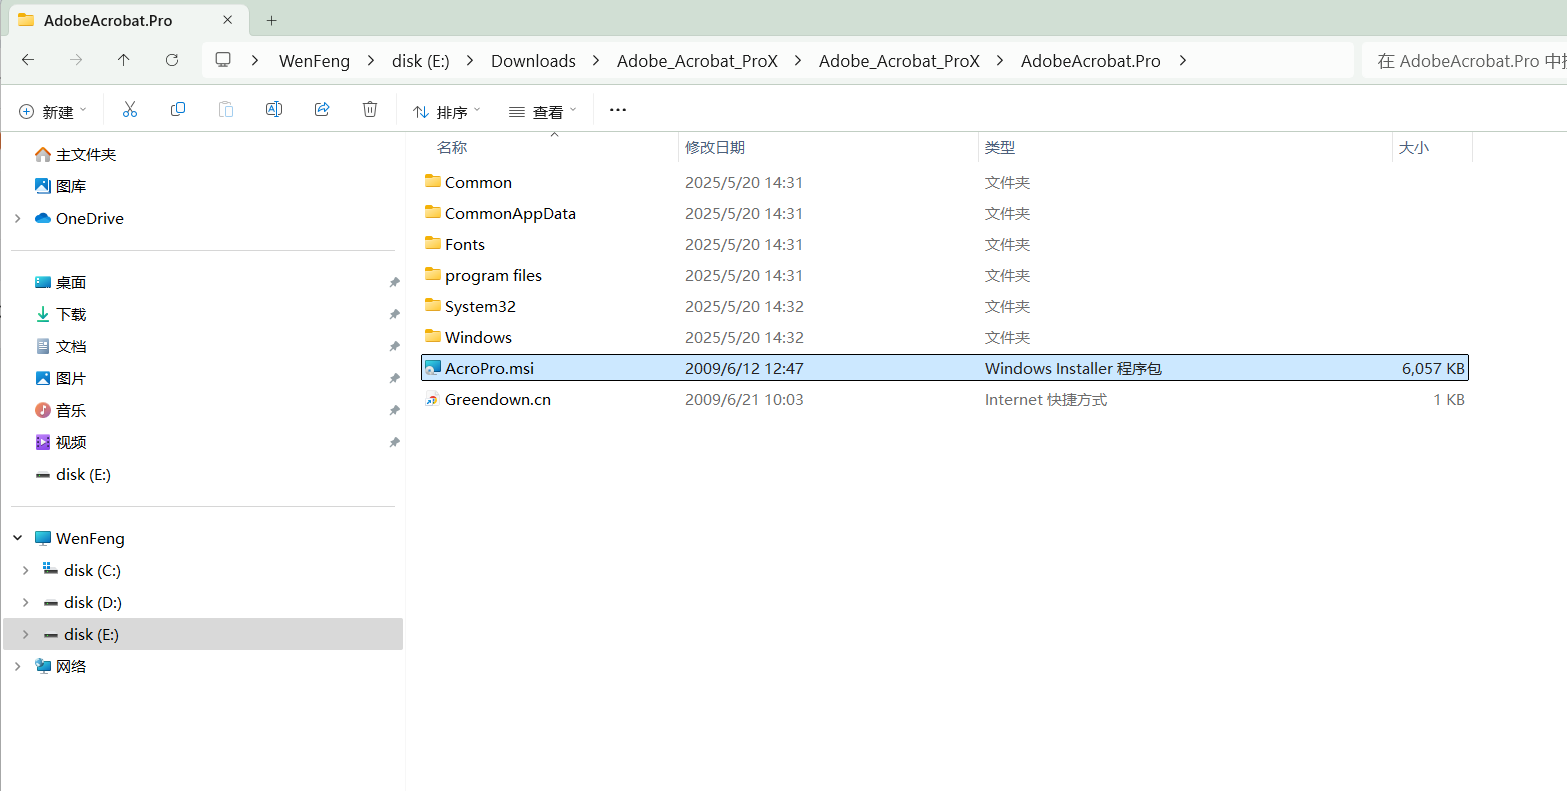Click the Rename icon in toolbar
The width and height of the screenshot is (1567, 791).
click(274, 110)
